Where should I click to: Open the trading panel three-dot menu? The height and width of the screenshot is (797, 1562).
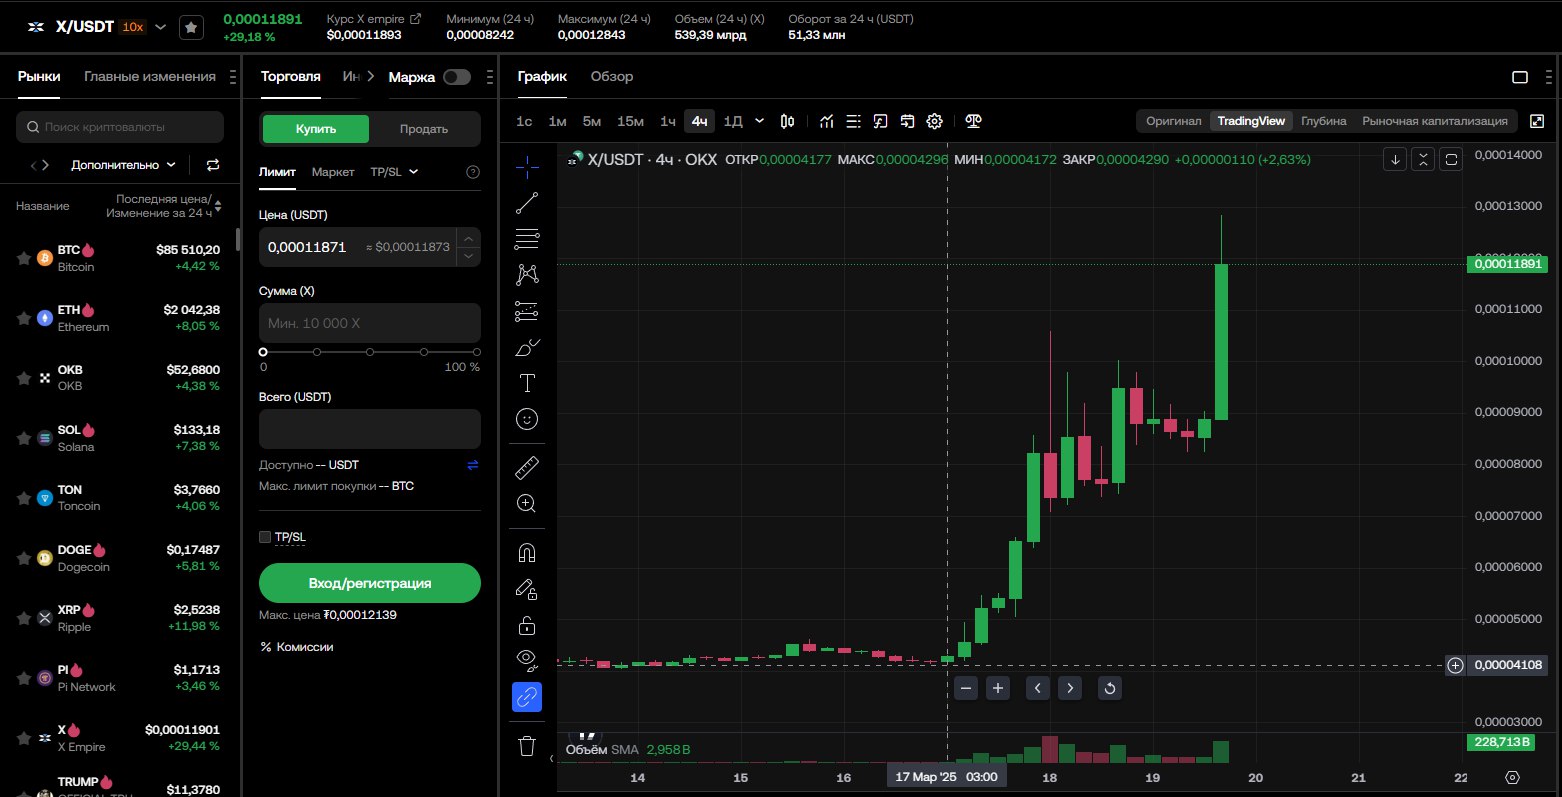[489, 77]
